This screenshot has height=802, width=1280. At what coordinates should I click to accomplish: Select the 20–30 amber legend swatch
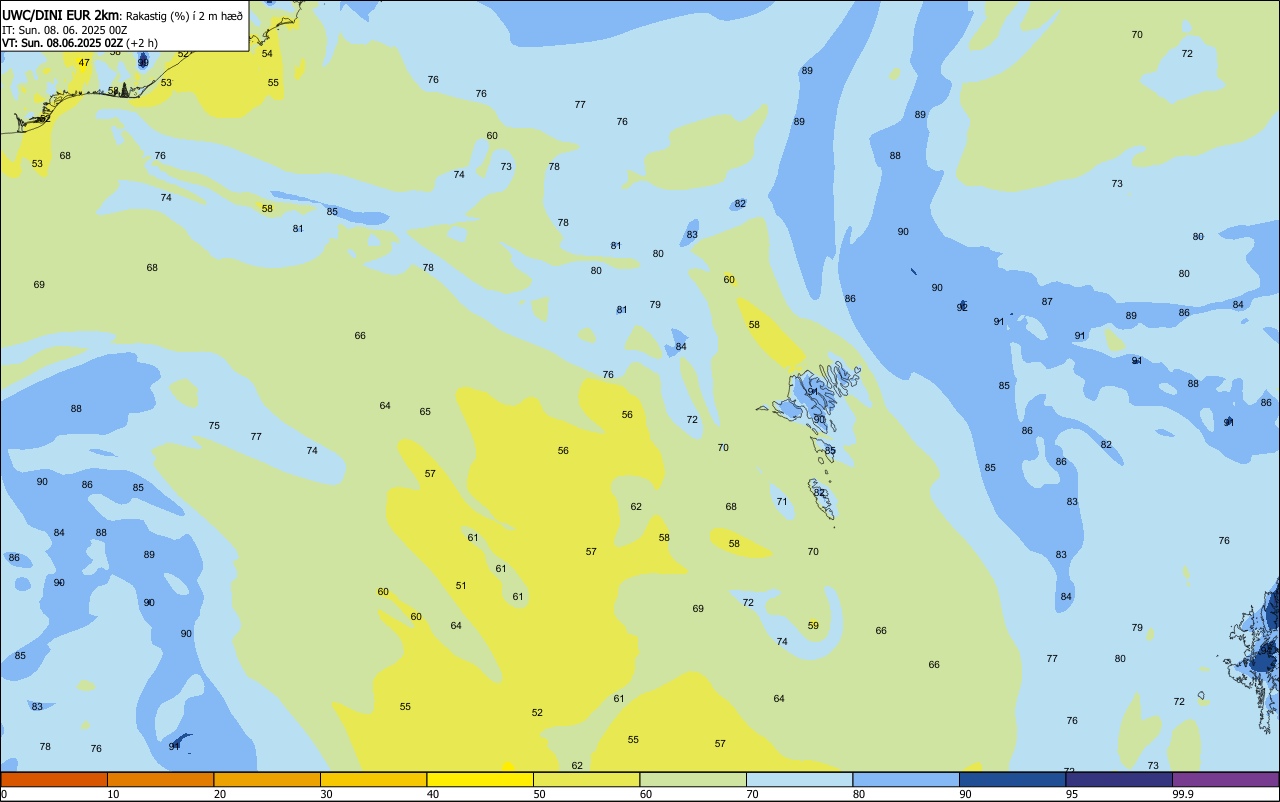[x=267, y=779]
